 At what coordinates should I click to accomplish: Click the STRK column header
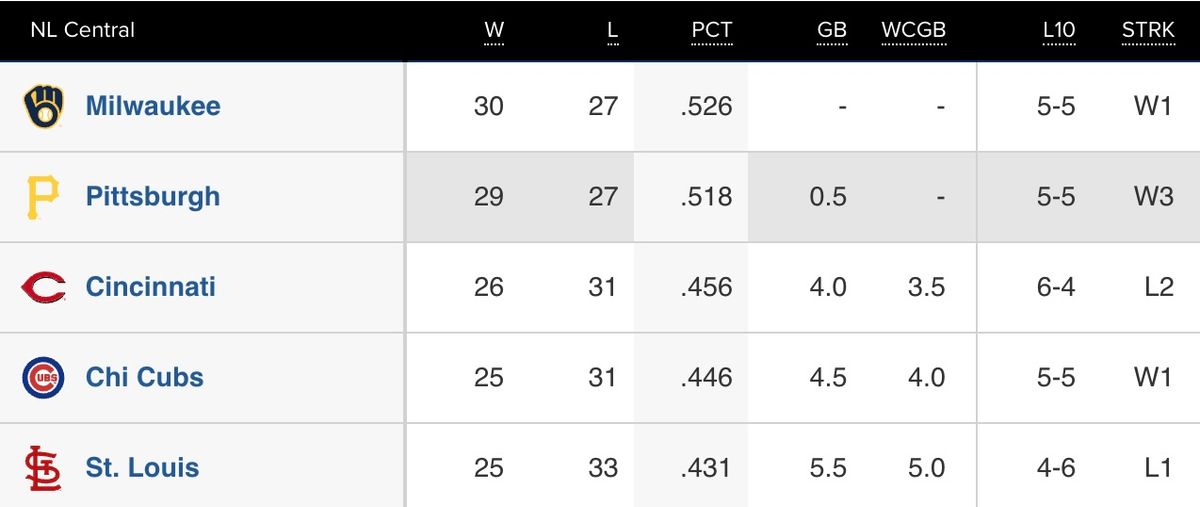pos(1148,31)
